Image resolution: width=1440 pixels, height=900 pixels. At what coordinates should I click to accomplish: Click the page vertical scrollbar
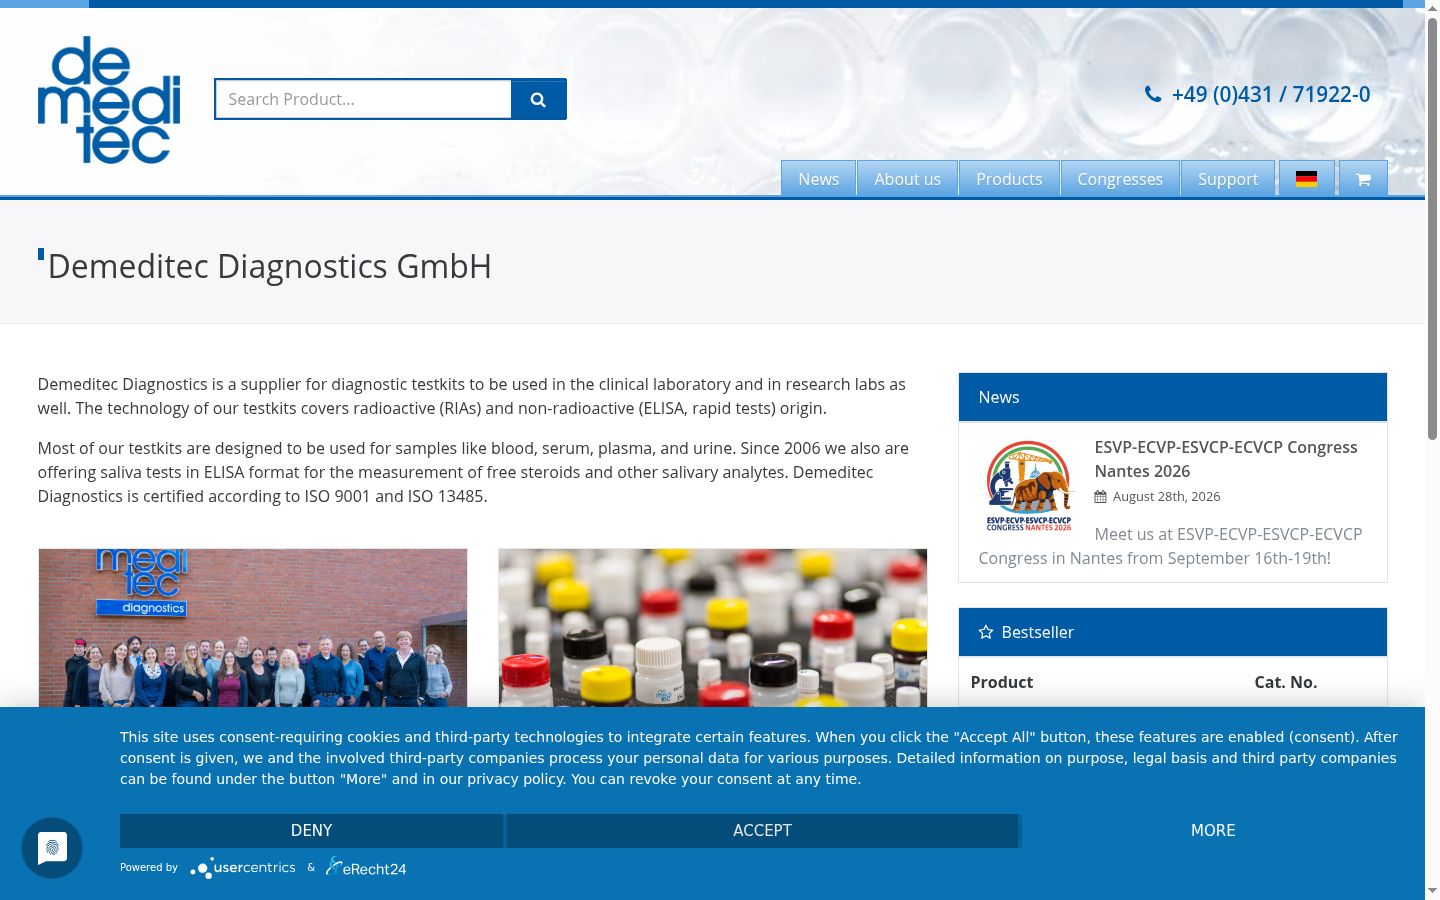point(1432,228)
